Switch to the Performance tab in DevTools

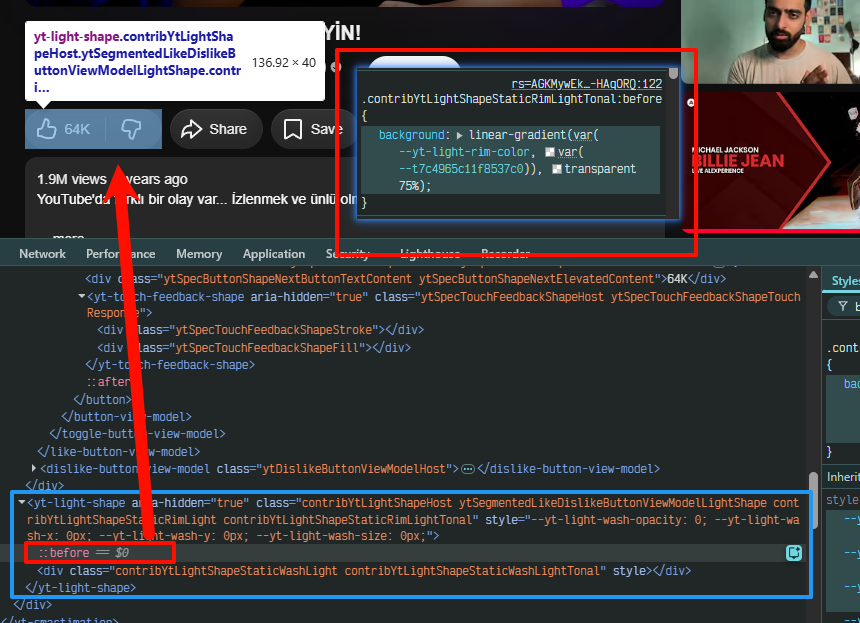coord(121,254)
